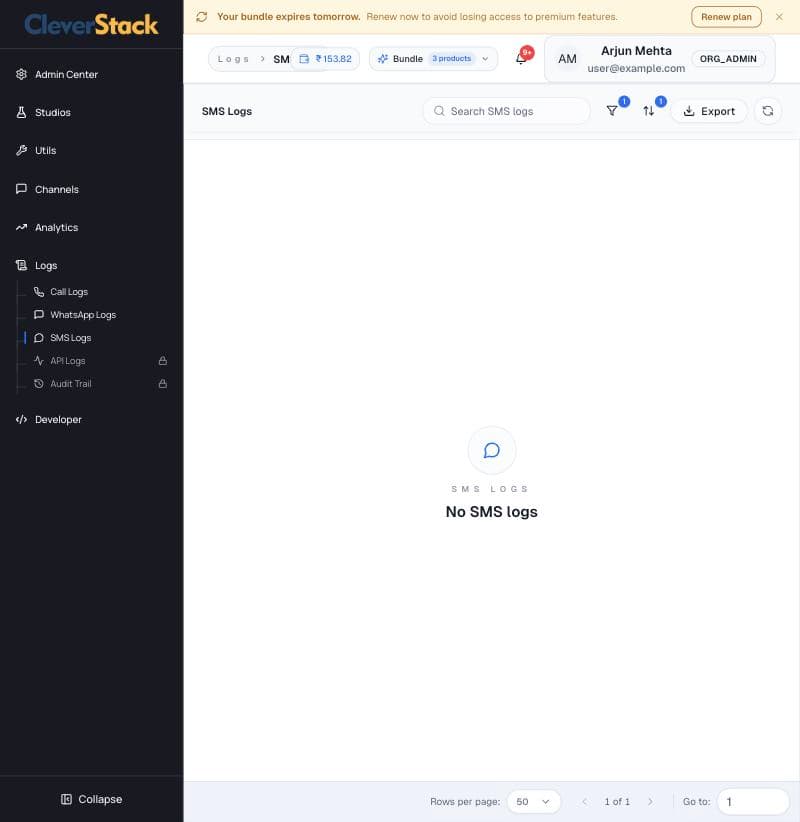Click the SMS Logs page heading
Image resolution: width=800 pixels, height=822 pixels.
tap(227, 111)
